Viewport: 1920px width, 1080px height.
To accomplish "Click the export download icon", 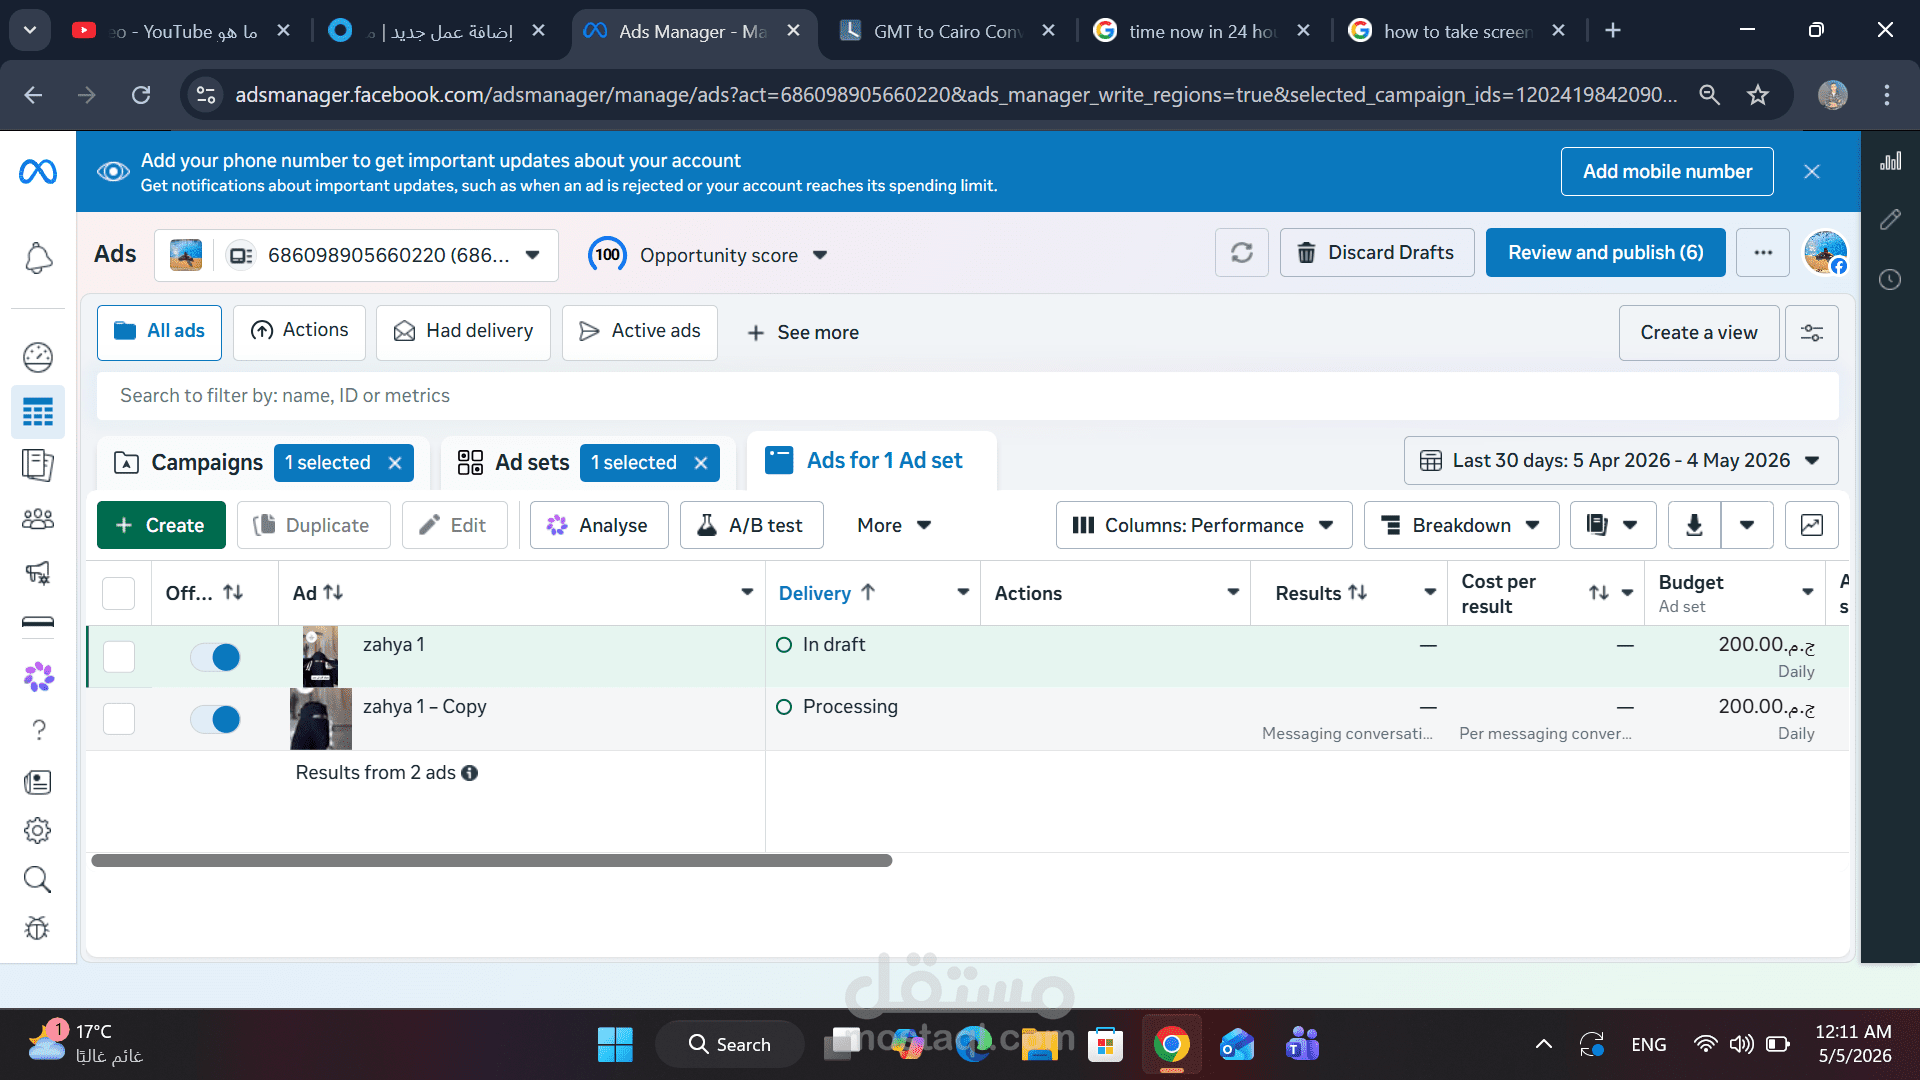I will 1695,525.
